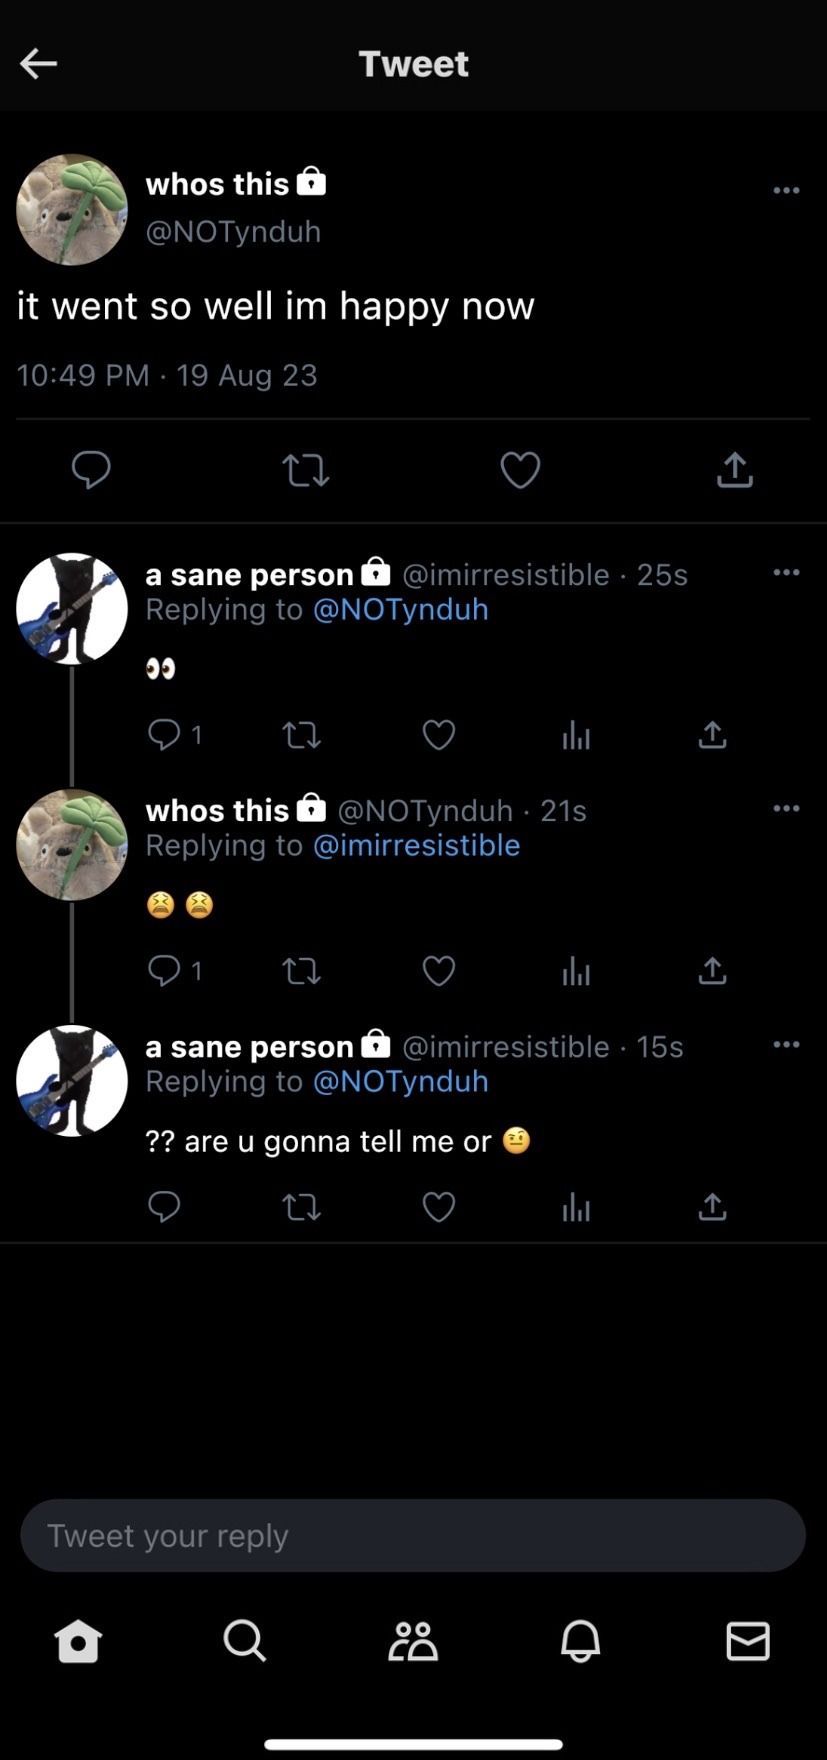View analytics for the tired-face emoji reply

(576, 971)
